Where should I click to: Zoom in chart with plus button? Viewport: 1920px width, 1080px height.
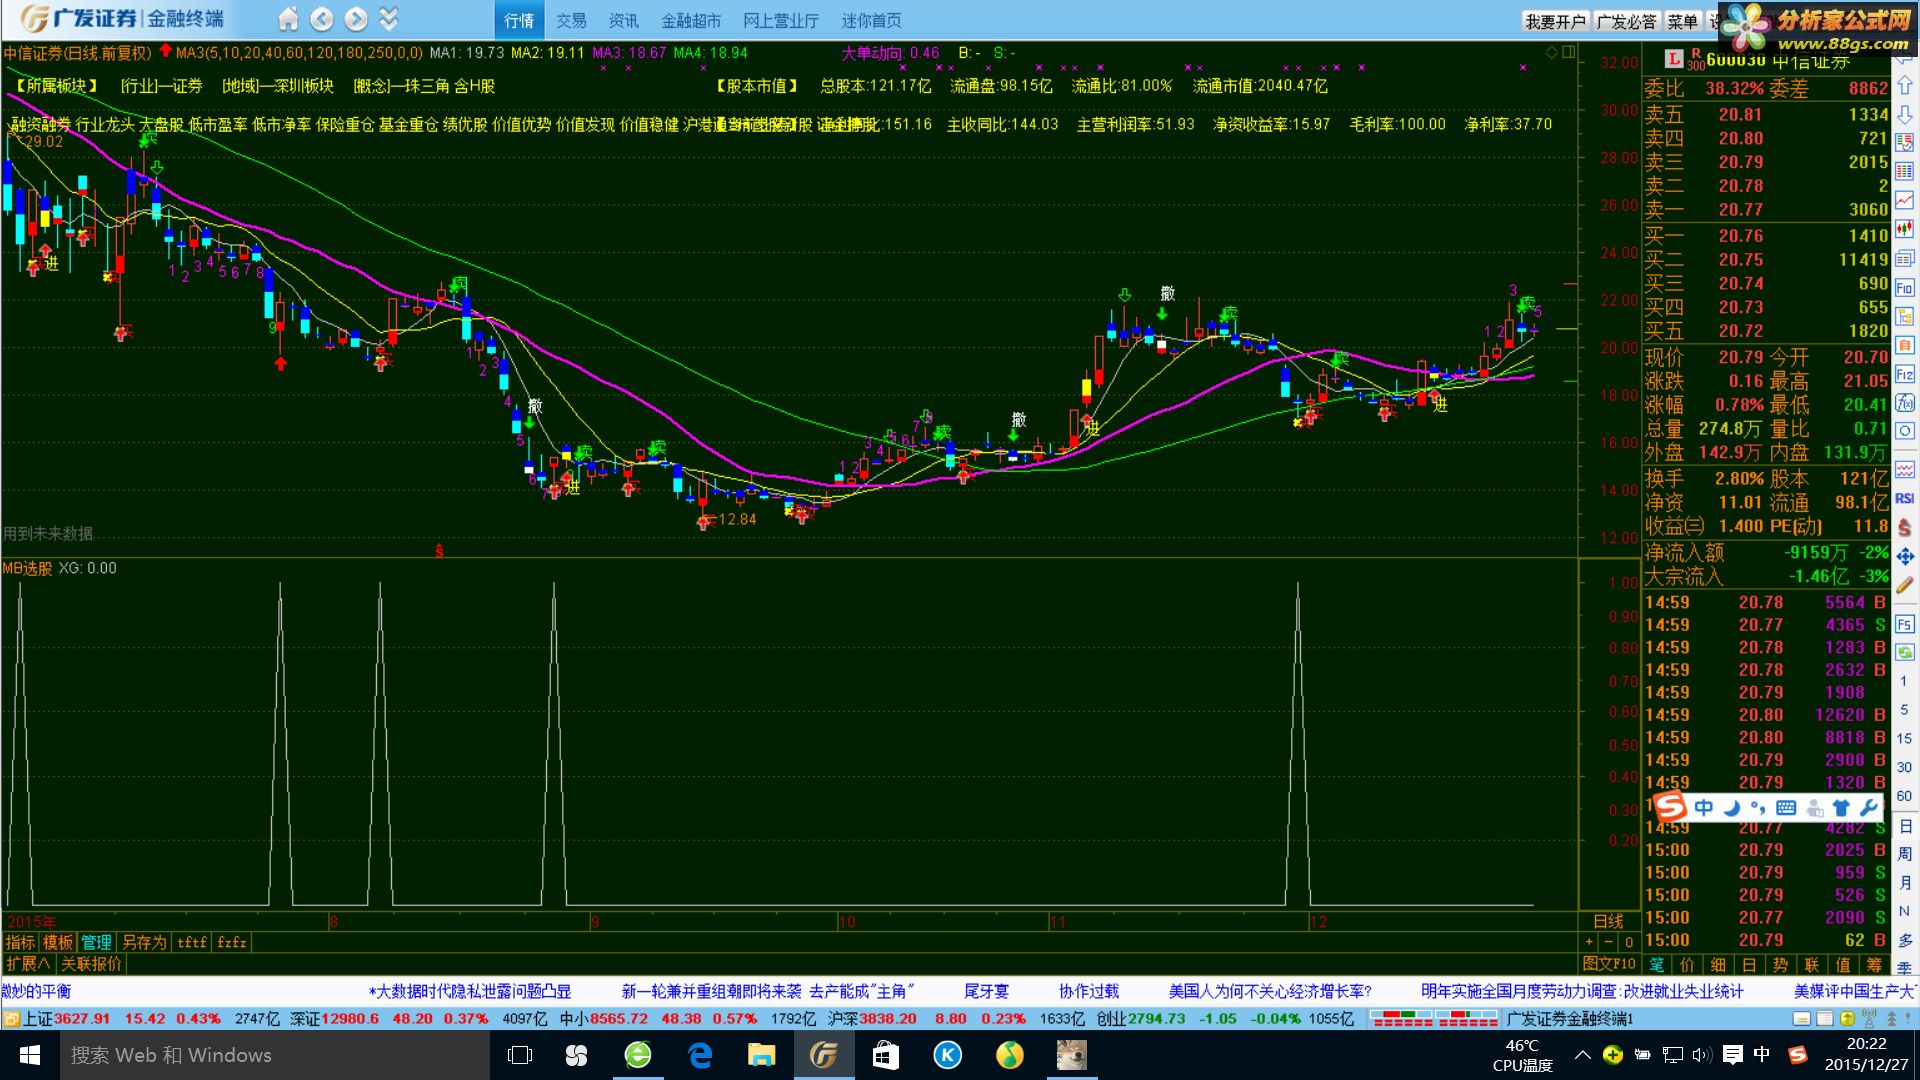pos(1589,942)
